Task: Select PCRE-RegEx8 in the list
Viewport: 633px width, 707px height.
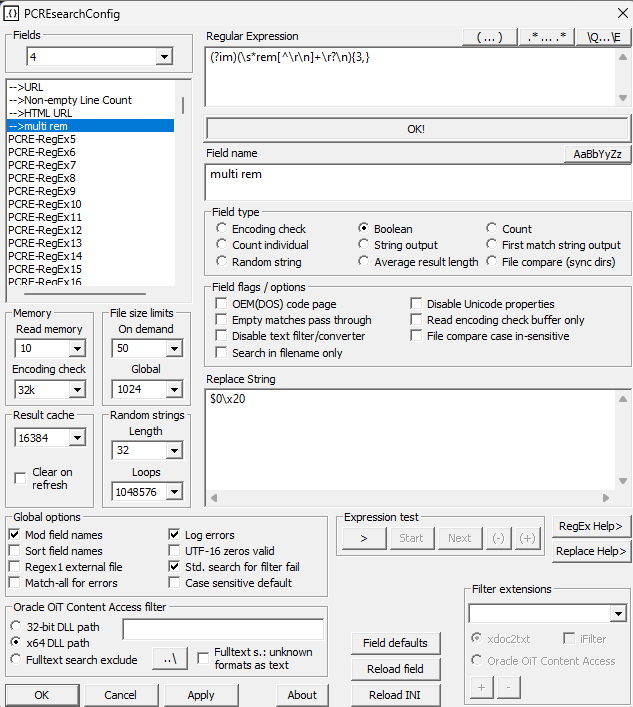Action: click(91, 178)
